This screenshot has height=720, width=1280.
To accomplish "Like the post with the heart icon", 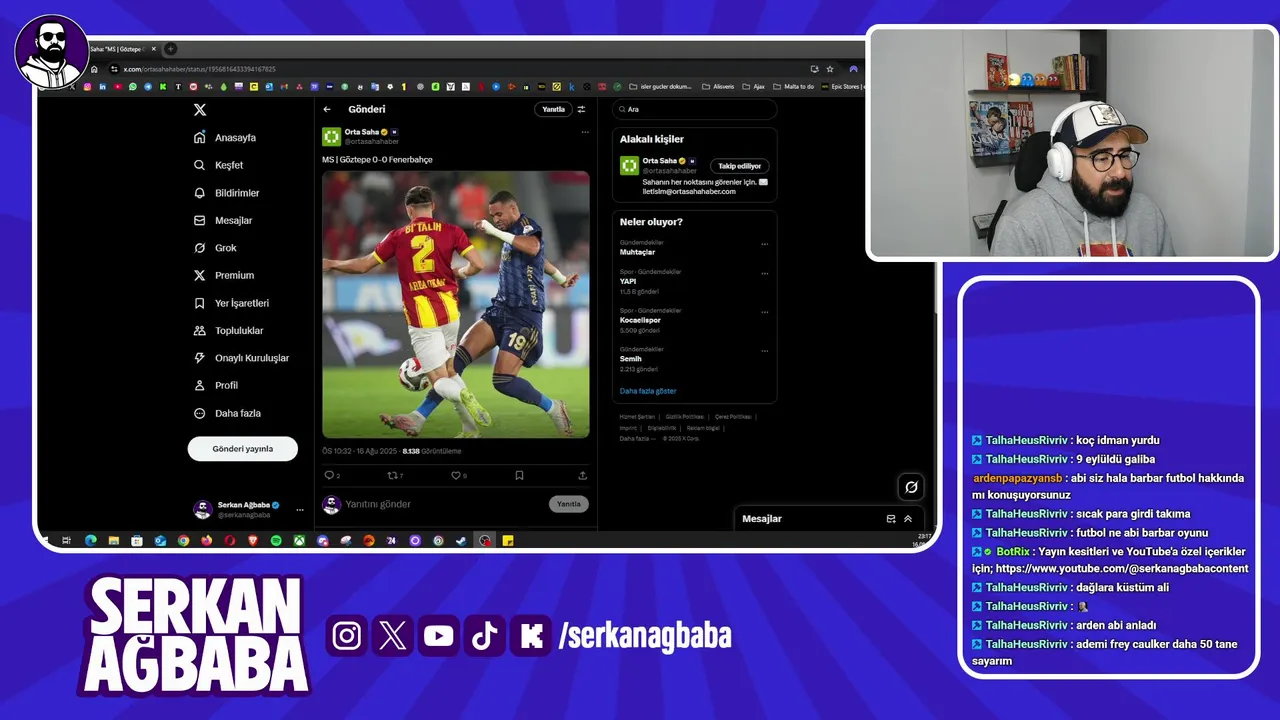I will coord(455,476).
